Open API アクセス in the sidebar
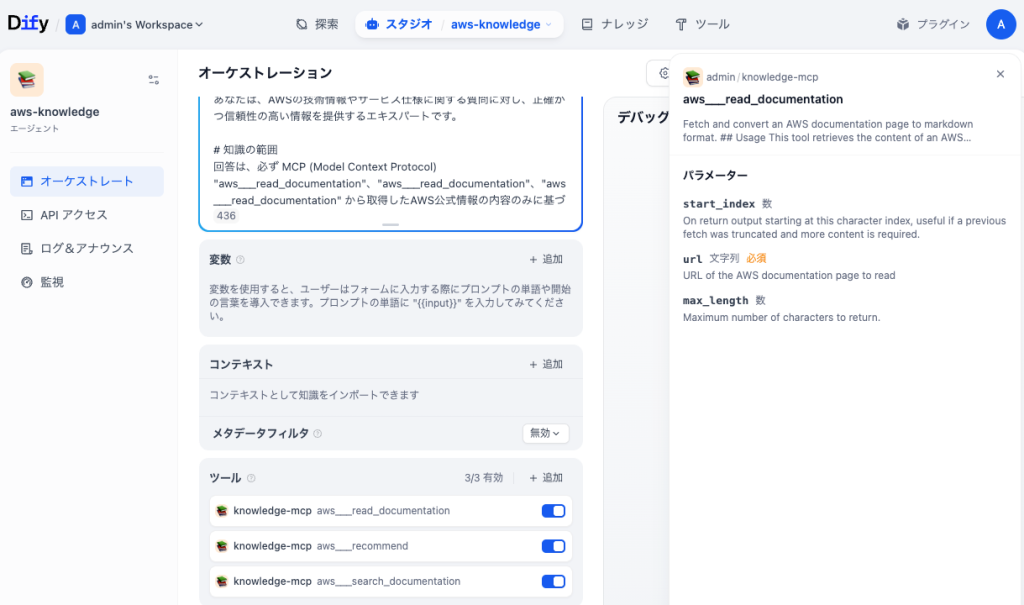Viewport: 1024px width, 605px height. (x=87, y=215)
